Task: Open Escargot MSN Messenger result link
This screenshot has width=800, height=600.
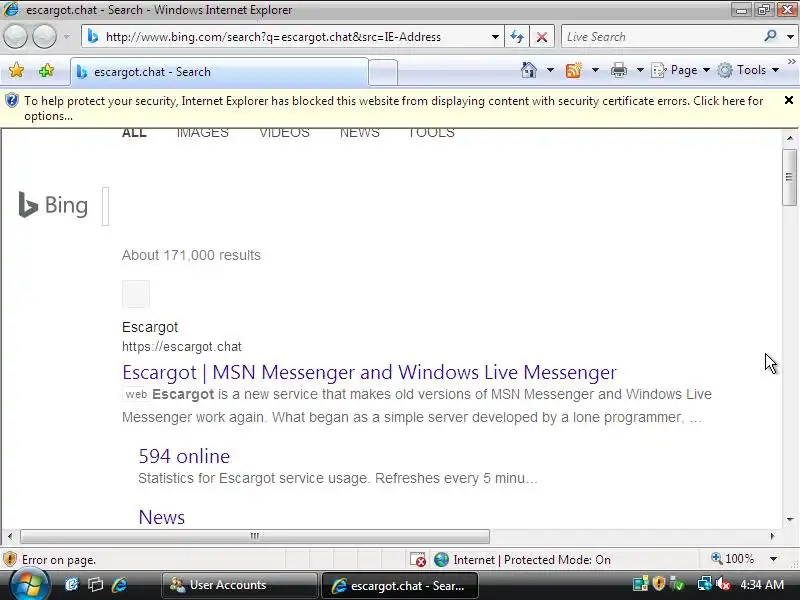Action: 369,372
